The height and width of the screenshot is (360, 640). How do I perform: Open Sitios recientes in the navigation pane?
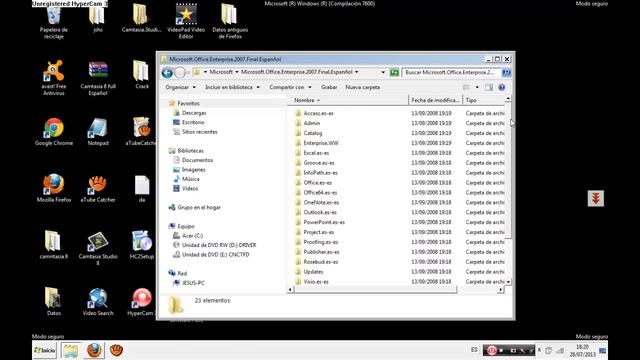coord(200,132)
